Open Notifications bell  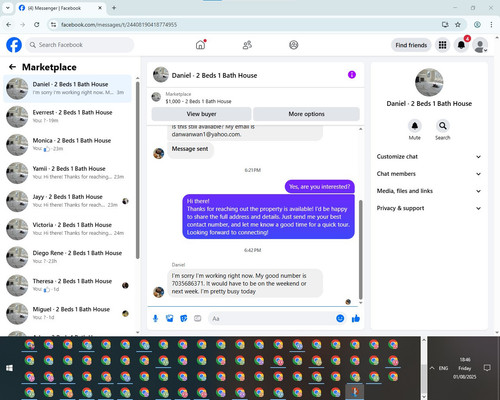click(461, 45)
